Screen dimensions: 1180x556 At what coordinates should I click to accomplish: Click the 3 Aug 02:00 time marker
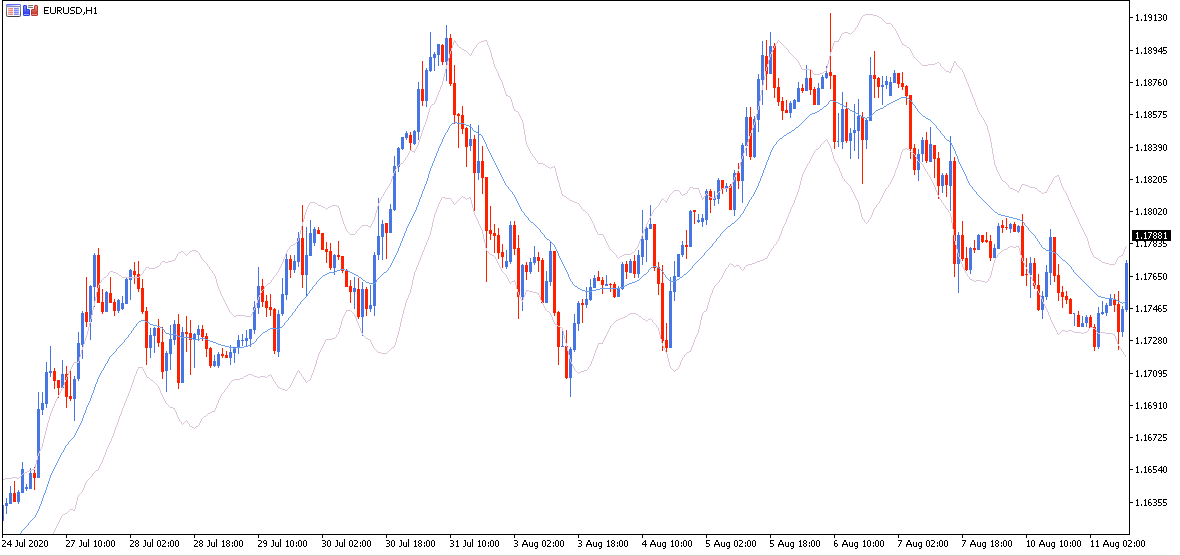pyautogui.click(x=540, y=543)
